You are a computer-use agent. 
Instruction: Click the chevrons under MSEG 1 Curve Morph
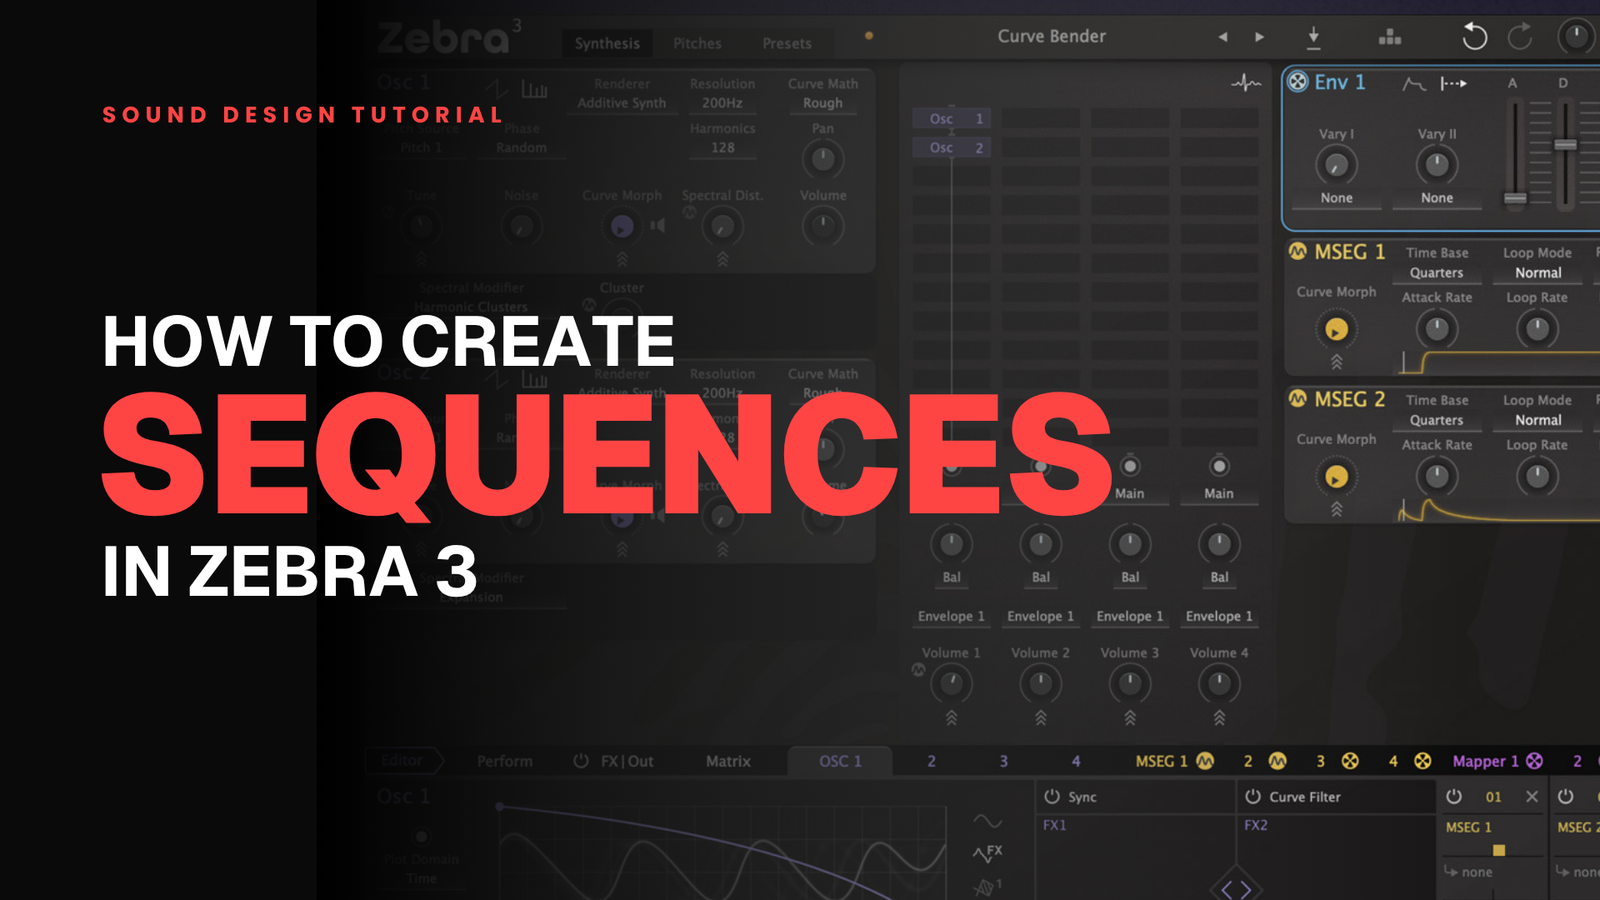pyautogui.click(x=1336, y=362)
